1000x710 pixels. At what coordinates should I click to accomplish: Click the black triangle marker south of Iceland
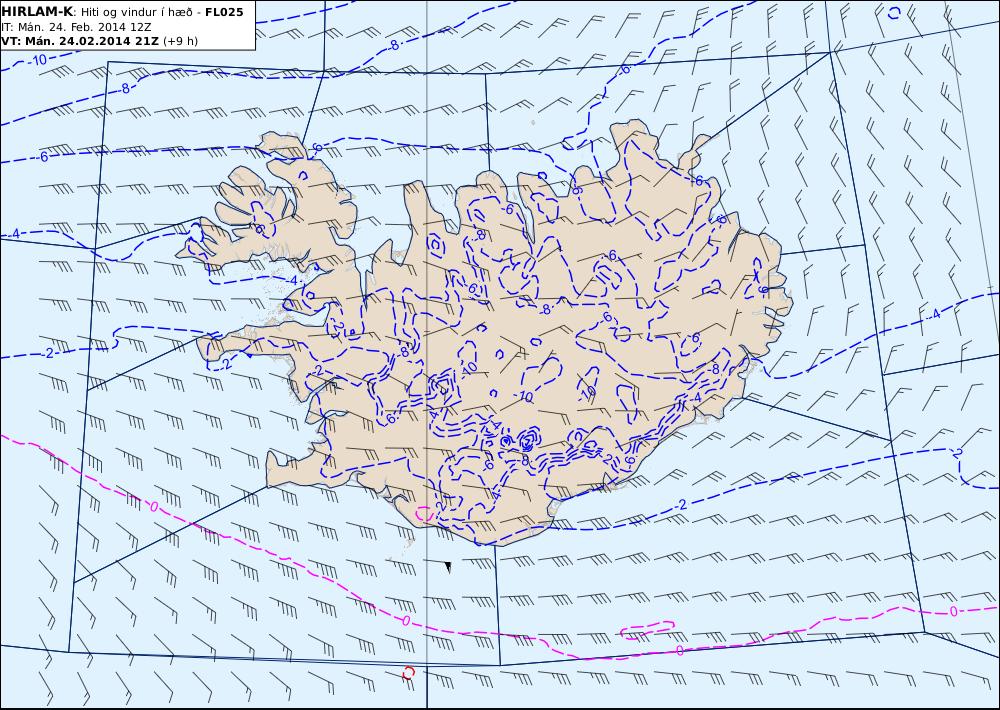448,566
